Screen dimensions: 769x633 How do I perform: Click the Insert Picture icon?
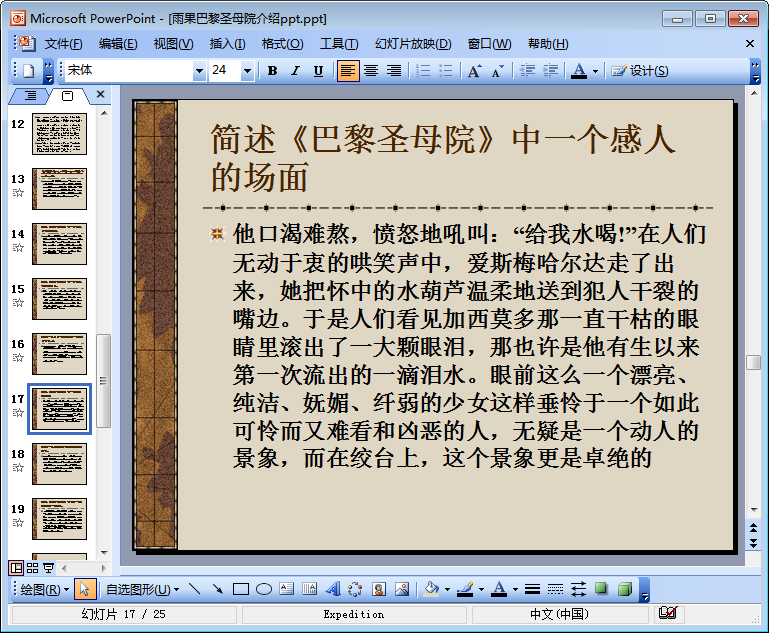[402, 589]
